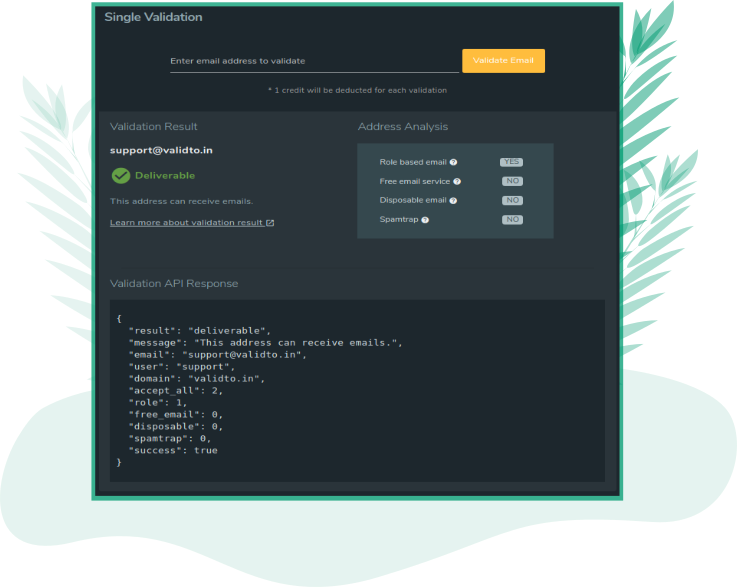Click the Spamtrap label

point(399,219)
